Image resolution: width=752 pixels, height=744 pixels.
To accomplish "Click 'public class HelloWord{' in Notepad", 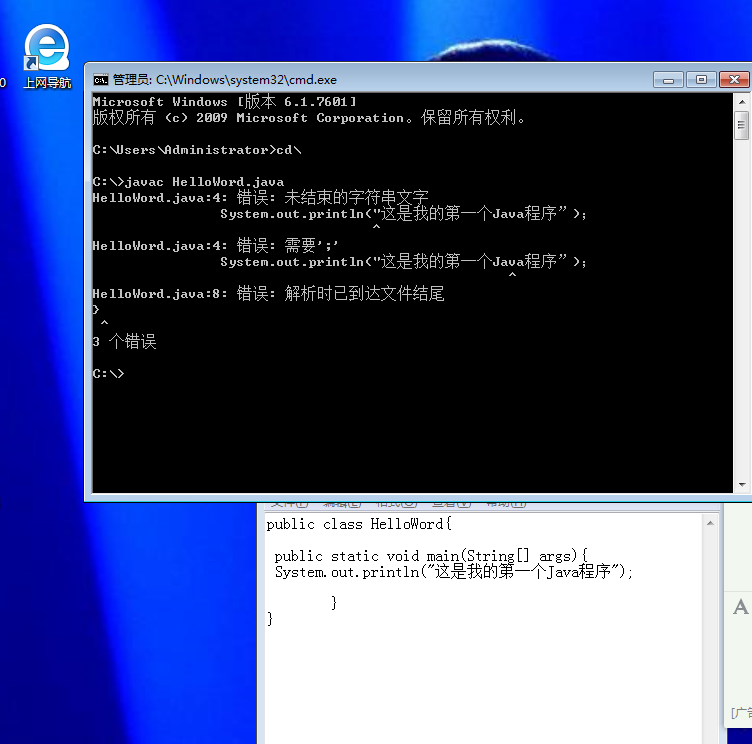I will 359,524.
